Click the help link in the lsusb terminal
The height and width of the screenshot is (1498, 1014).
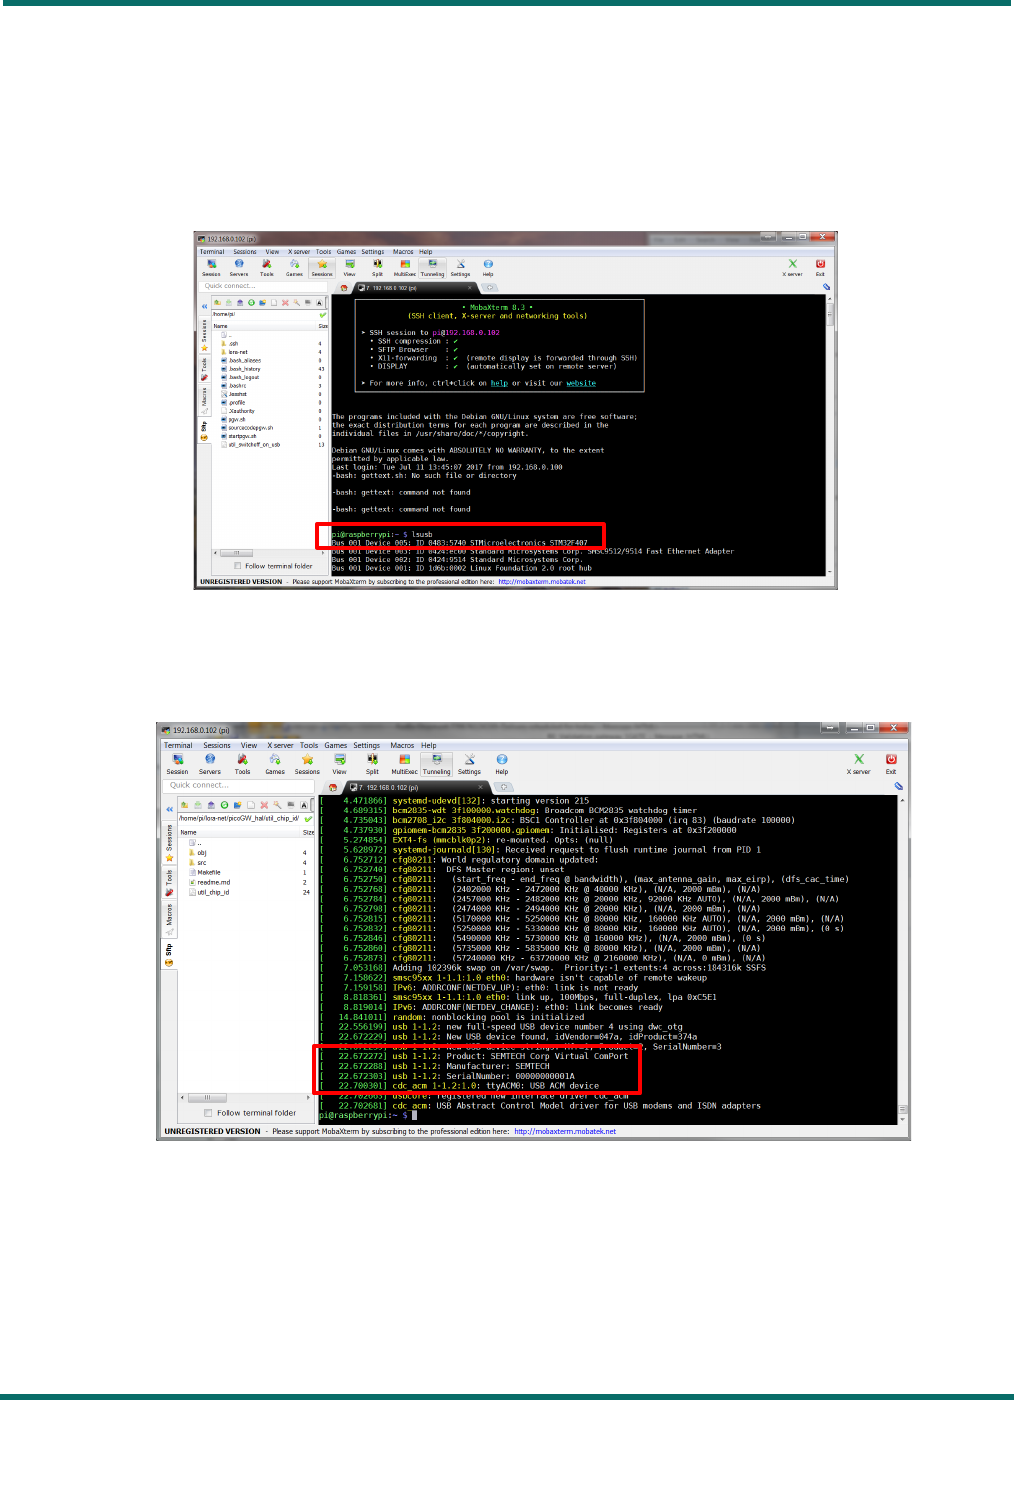tap(499, 383)
